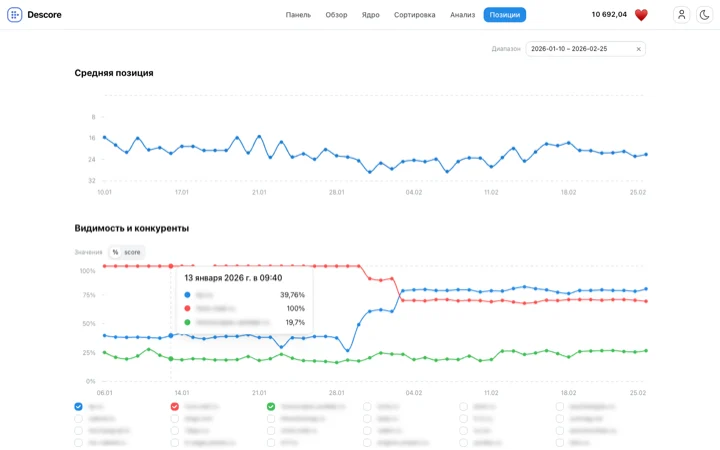This screenshot has height=450, width=720.
Task: Select the active Позиции tab
Action: 504,15
